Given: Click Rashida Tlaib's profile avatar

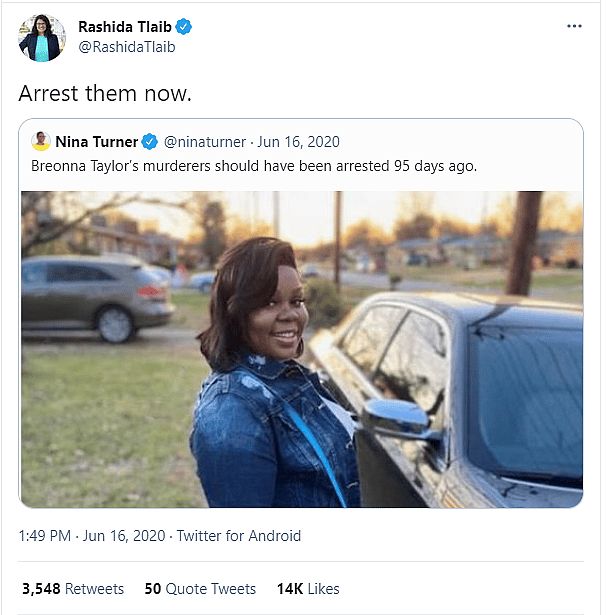Looking at the screenshot, I should point(40,38).
